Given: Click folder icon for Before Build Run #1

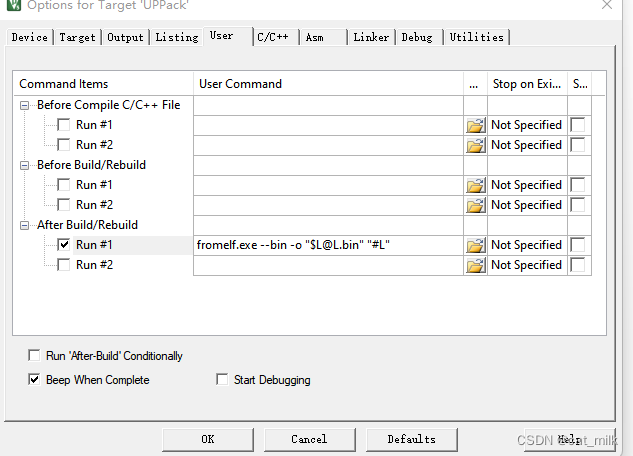Looking at the screenshot, I should pyautogui.click(x=476, y=185).
